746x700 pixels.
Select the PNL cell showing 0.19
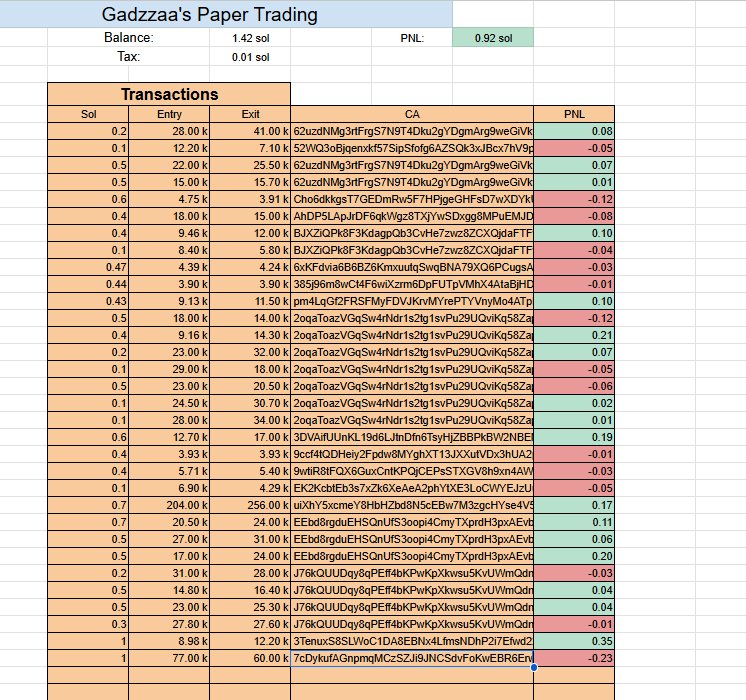click(574, 437)
